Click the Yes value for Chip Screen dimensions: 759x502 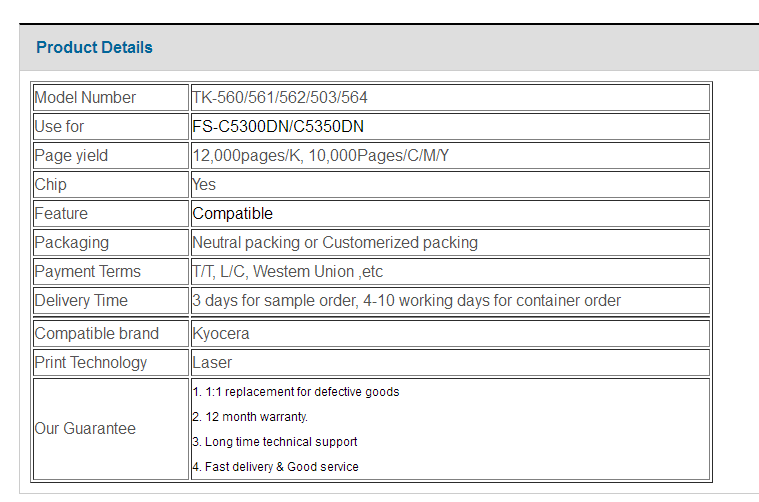click(x=204, y=184)
